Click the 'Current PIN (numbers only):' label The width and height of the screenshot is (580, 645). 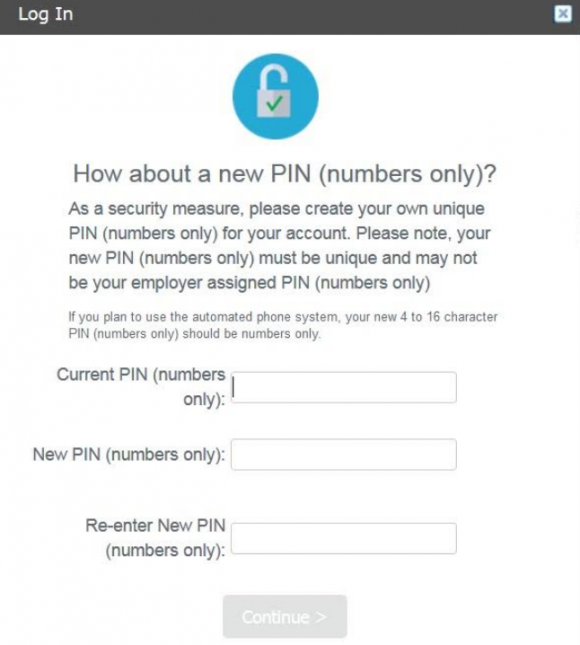coord(141,387)
